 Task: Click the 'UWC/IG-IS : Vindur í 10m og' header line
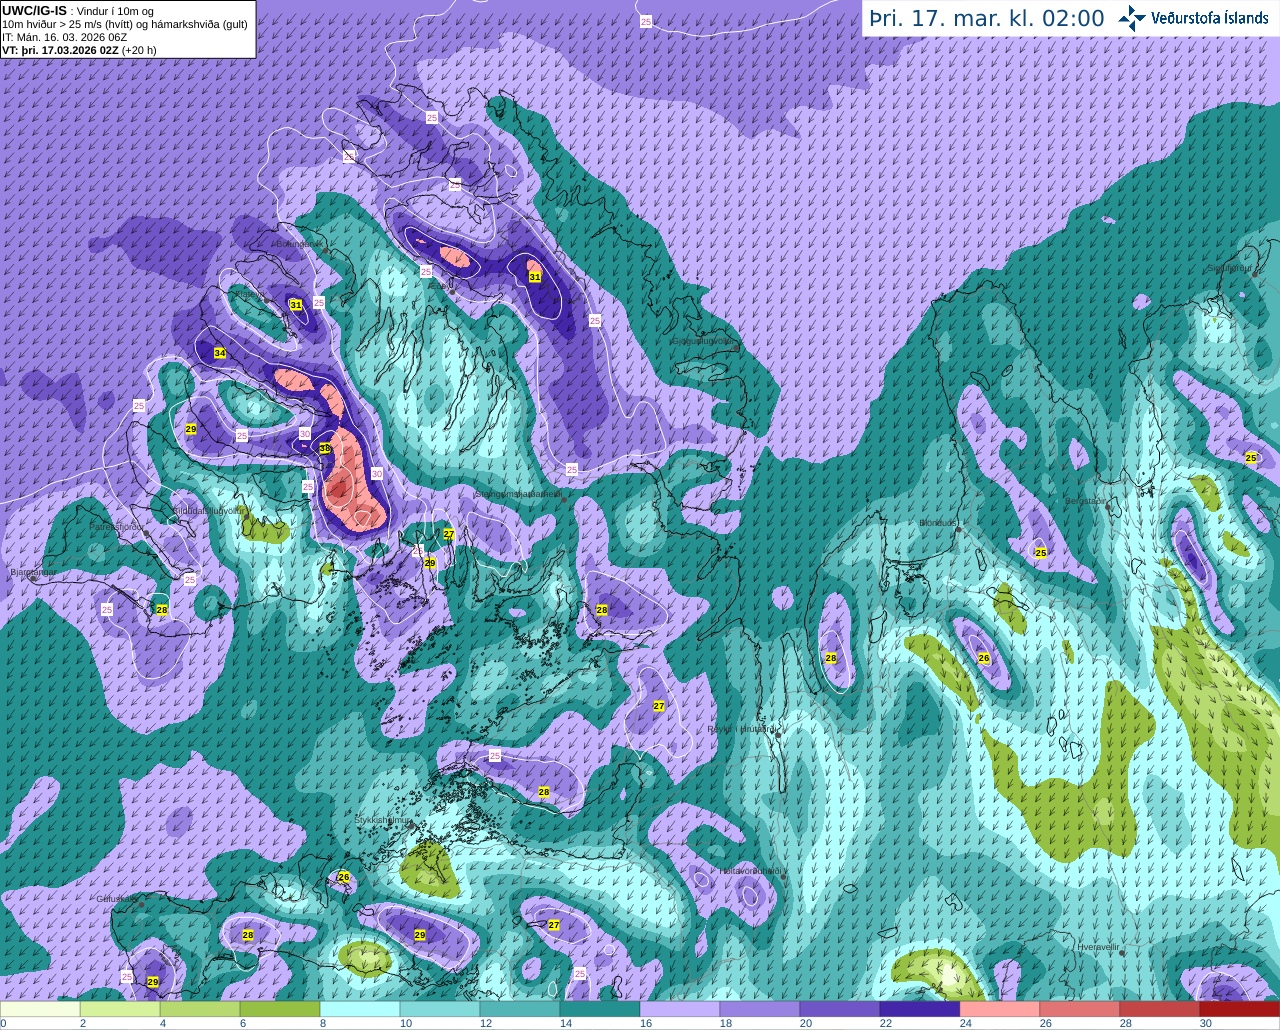pyautogui.click(x=77, y=10)
